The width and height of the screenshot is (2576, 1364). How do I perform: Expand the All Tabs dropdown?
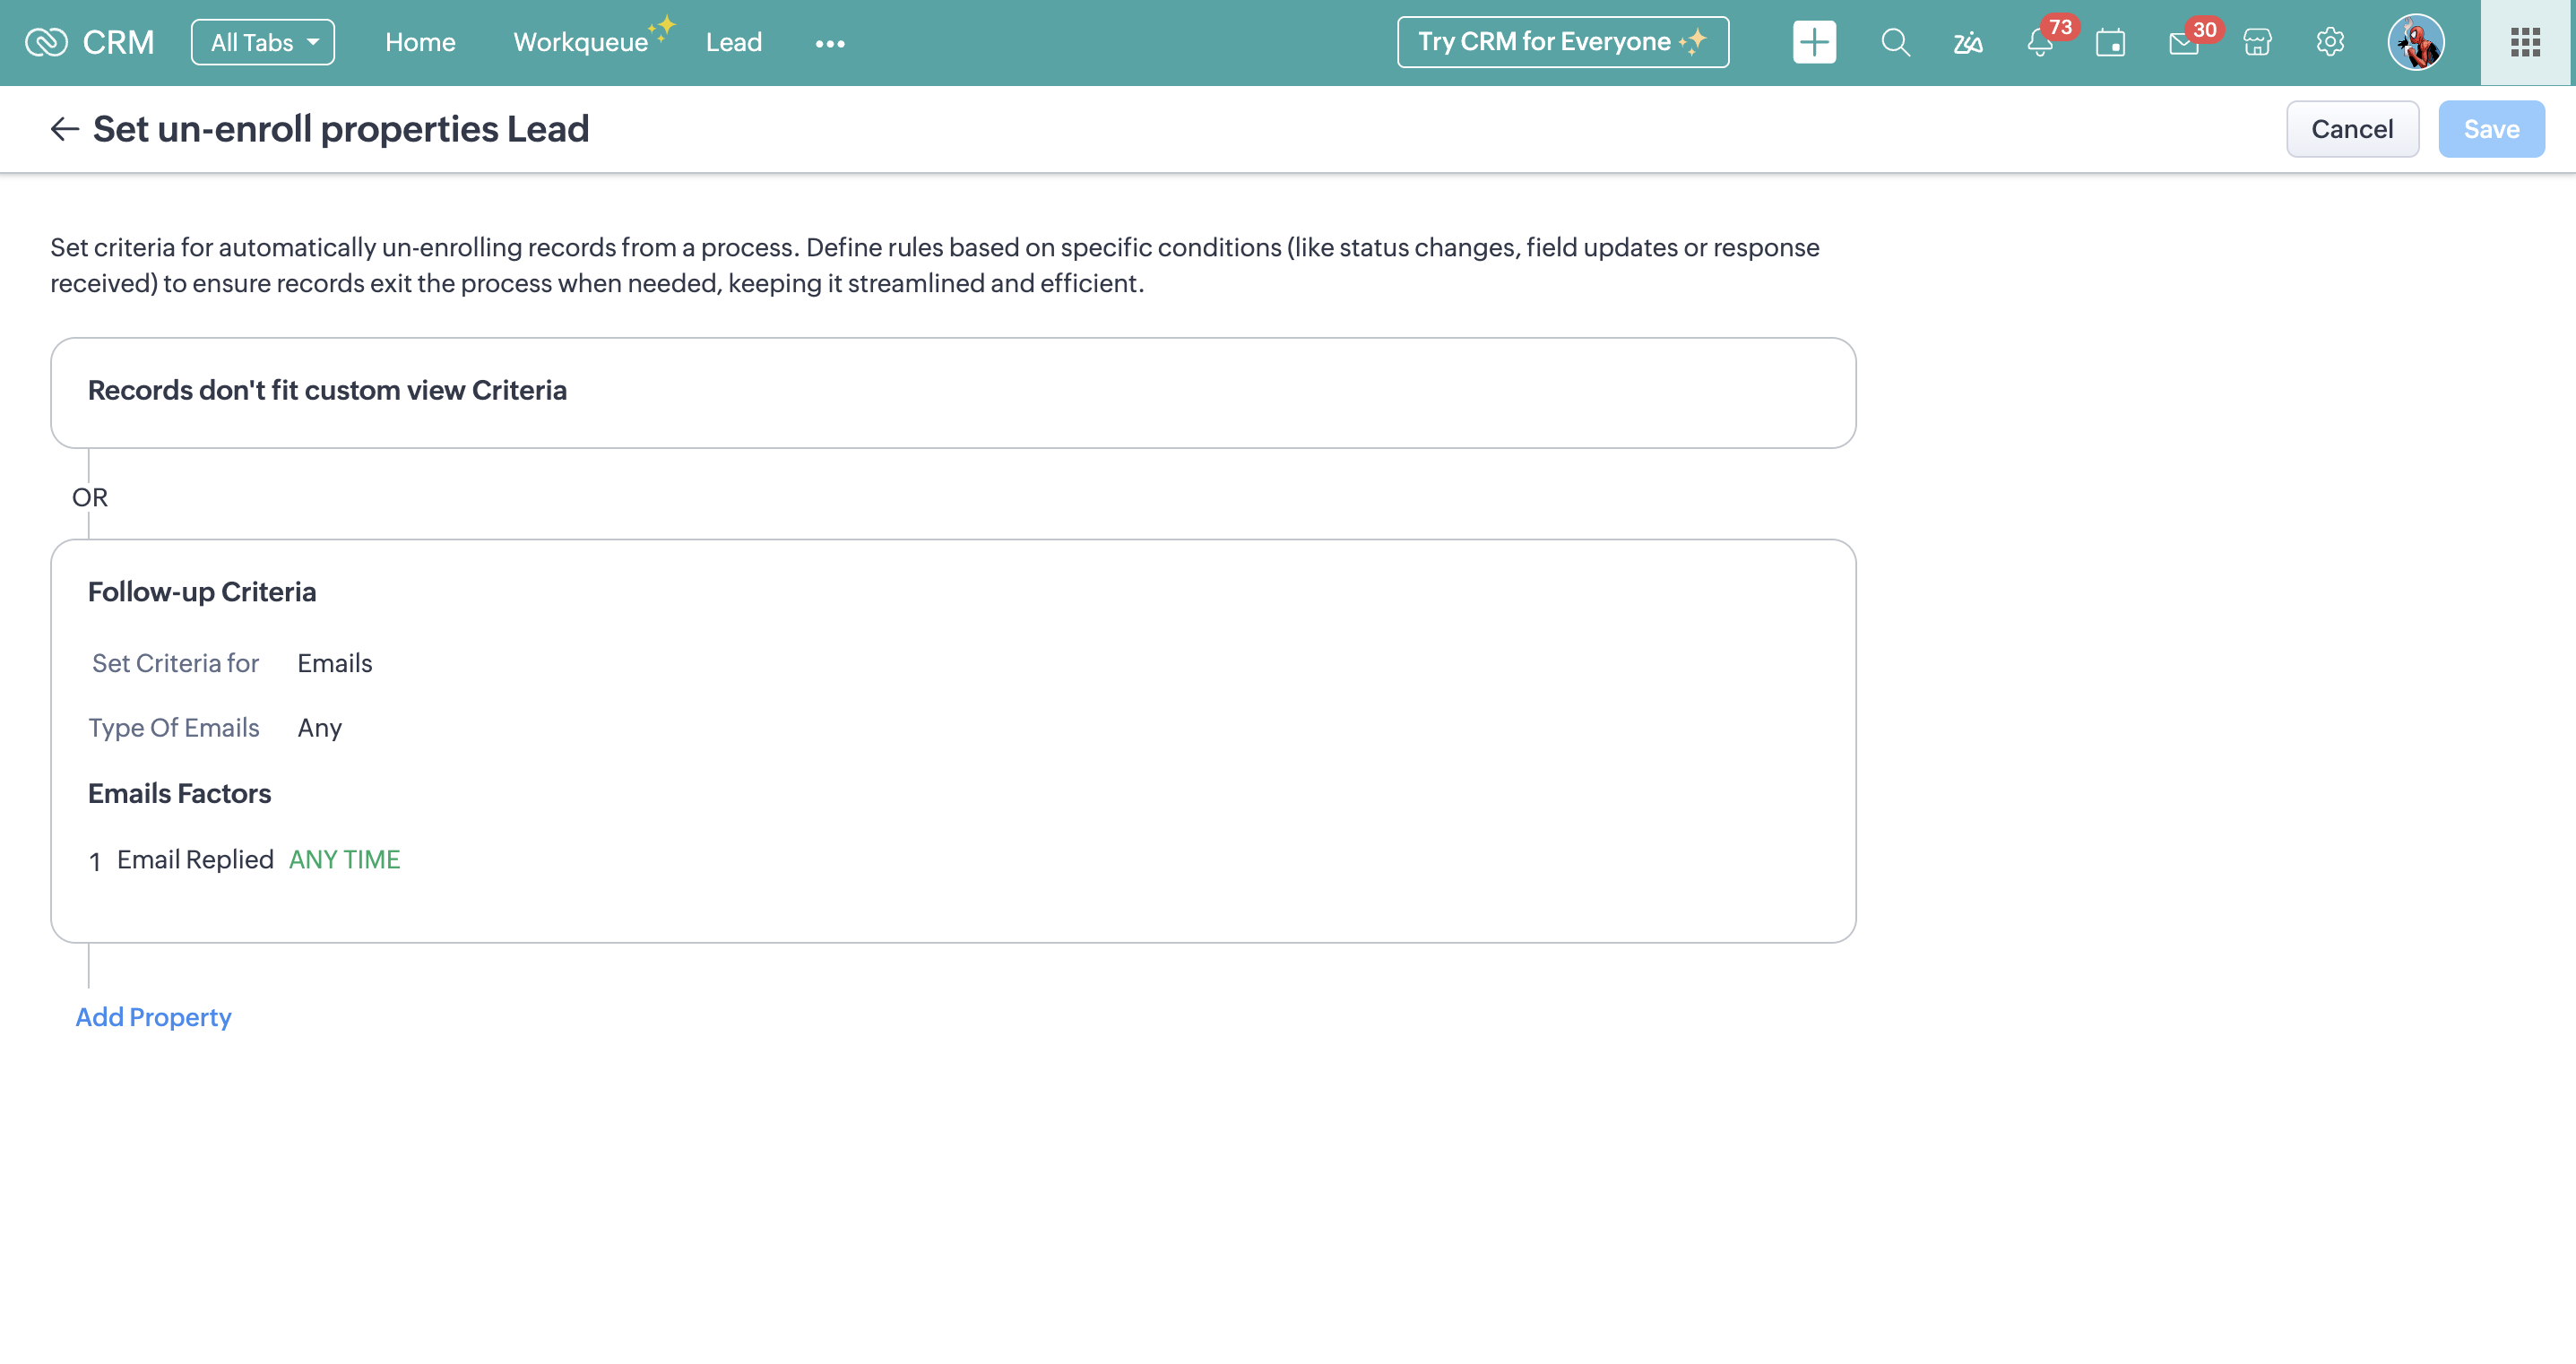click(263, 42)
